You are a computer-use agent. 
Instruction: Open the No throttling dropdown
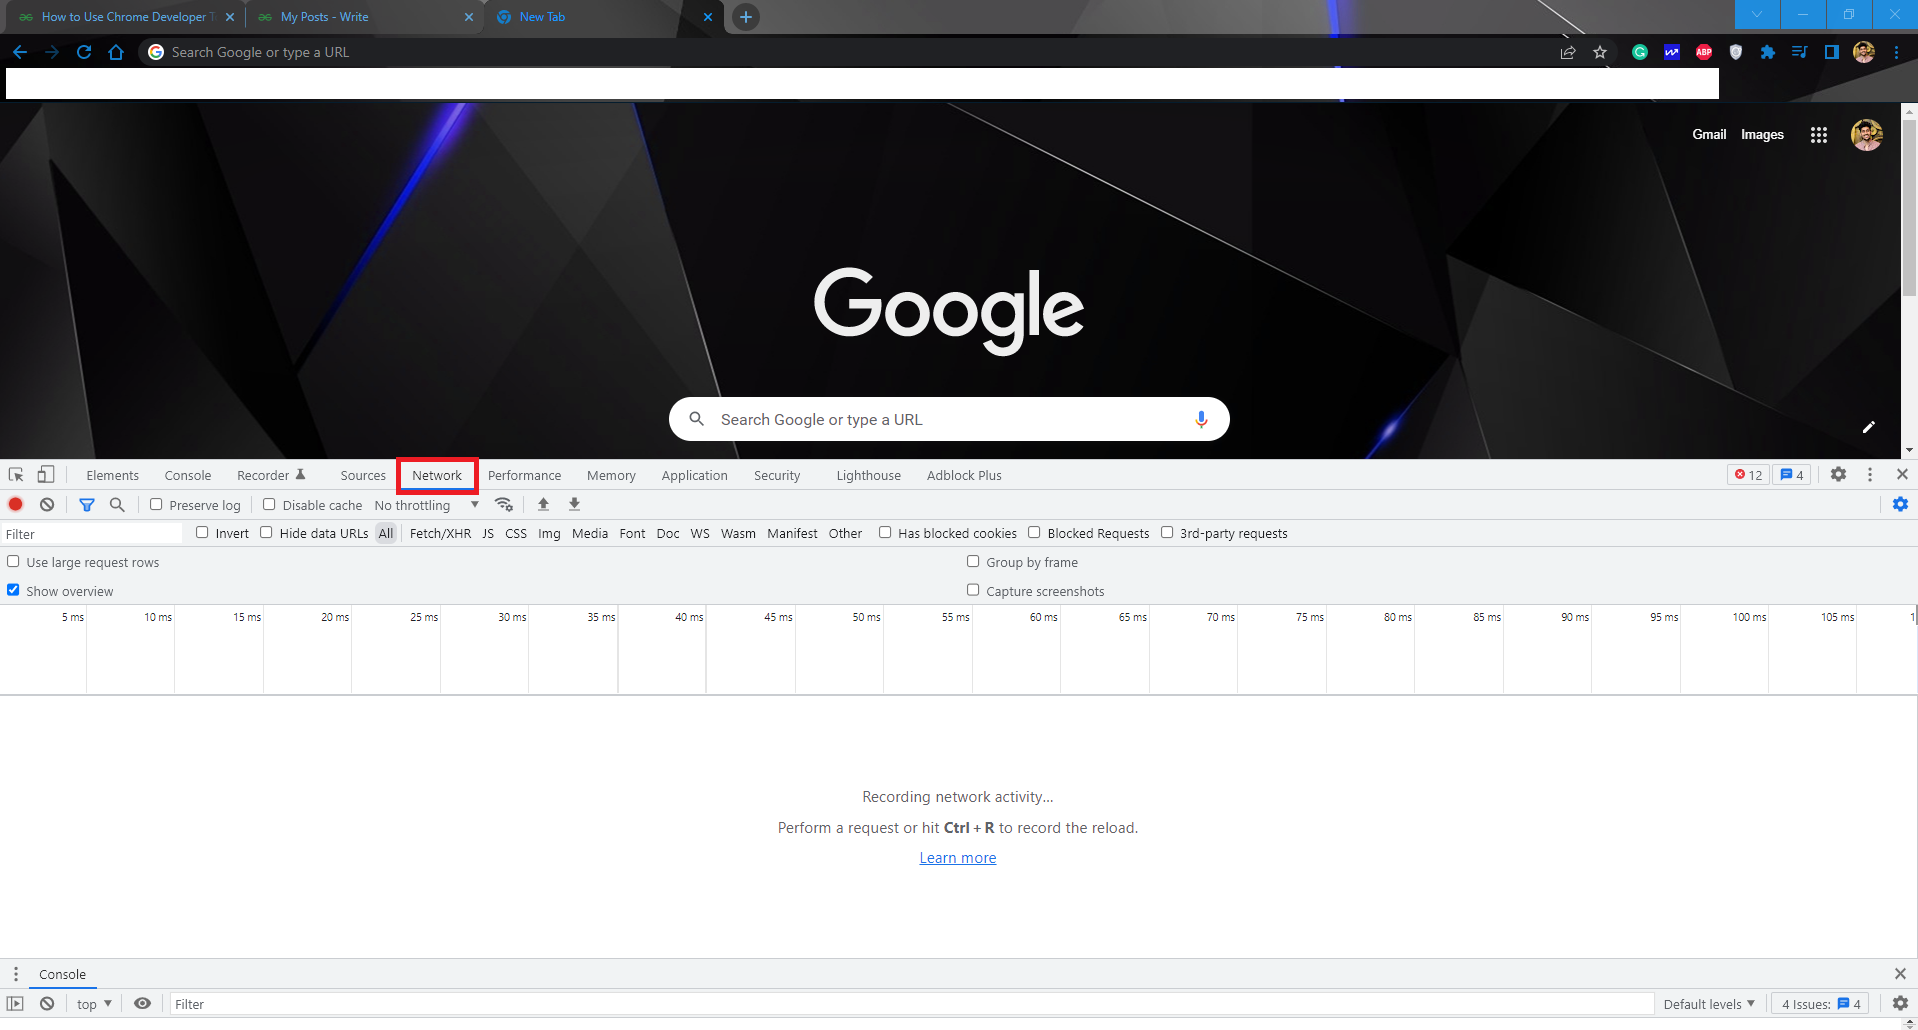427,505
